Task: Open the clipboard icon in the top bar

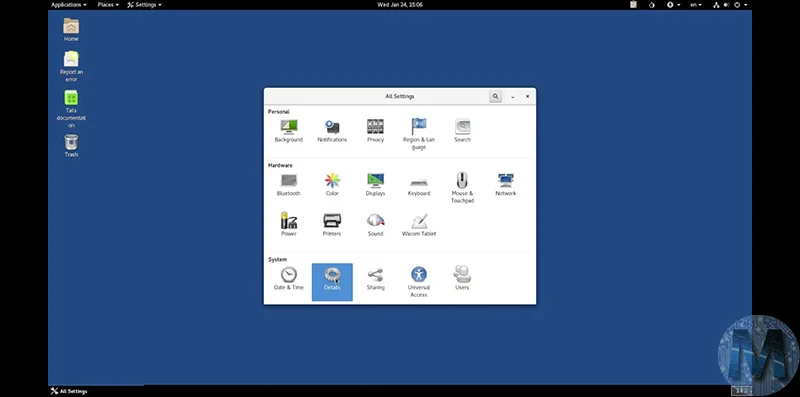Action: tap(633, 5)
